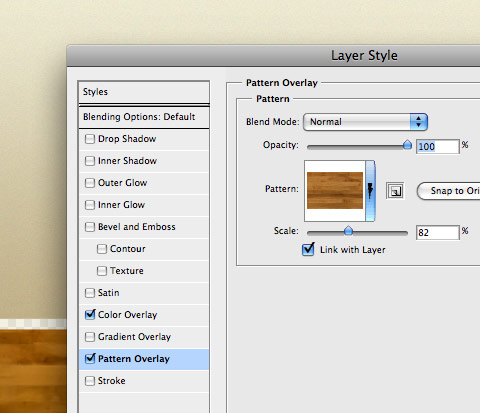Screen dimensions: 480x413
Task: Select the Pattern Overlay label
Action: point(134,359)
